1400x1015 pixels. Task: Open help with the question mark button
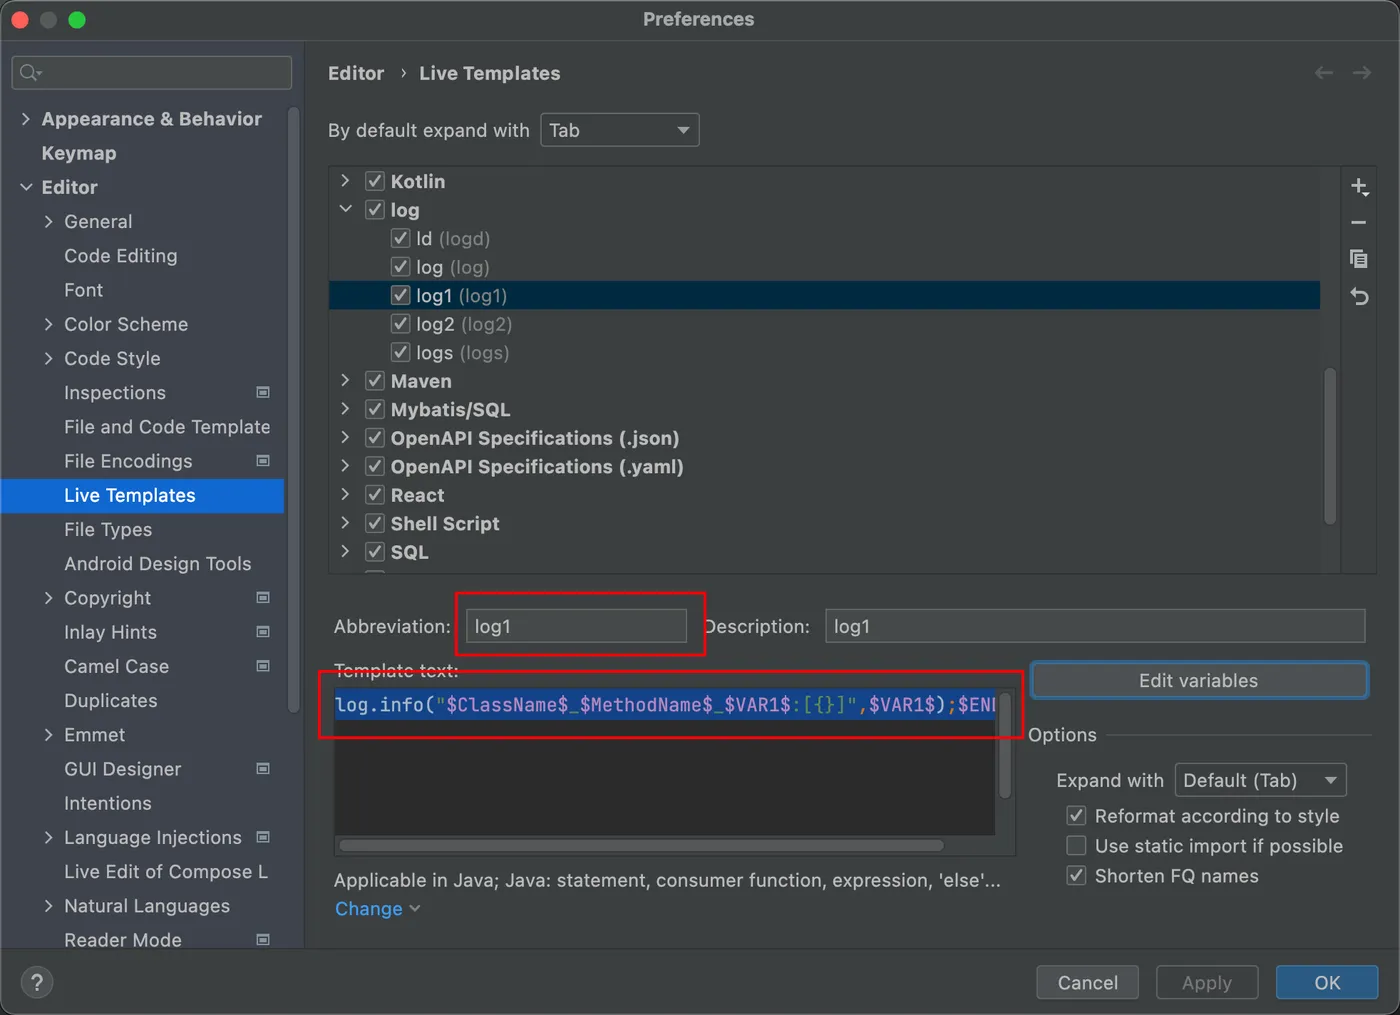tap(37, 982)
